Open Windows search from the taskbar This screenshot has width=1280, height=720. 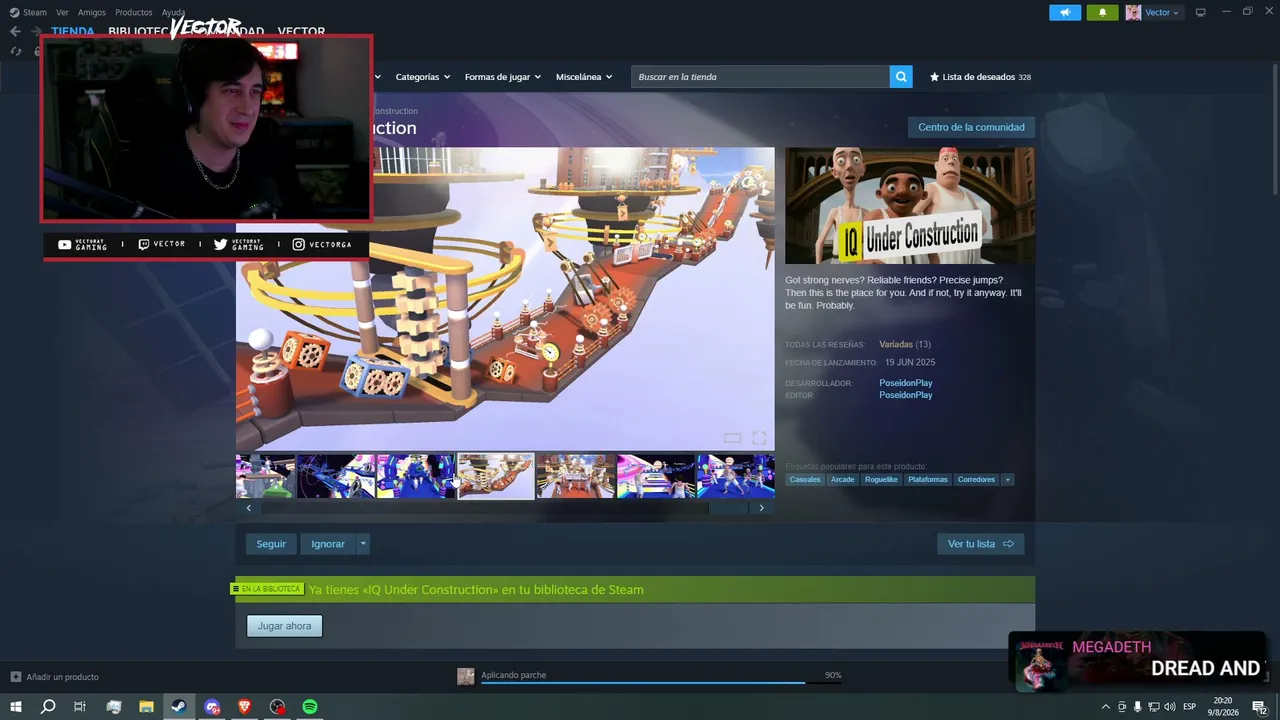[48, 707]
